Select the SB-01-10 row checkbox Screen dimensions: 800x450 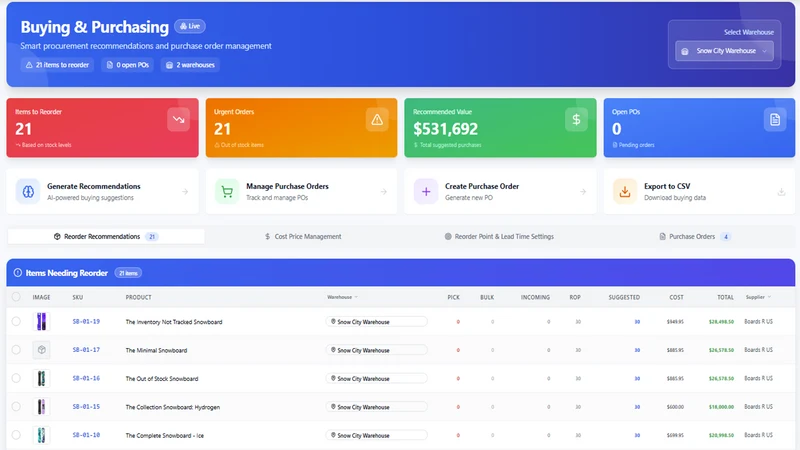point(16,435)
